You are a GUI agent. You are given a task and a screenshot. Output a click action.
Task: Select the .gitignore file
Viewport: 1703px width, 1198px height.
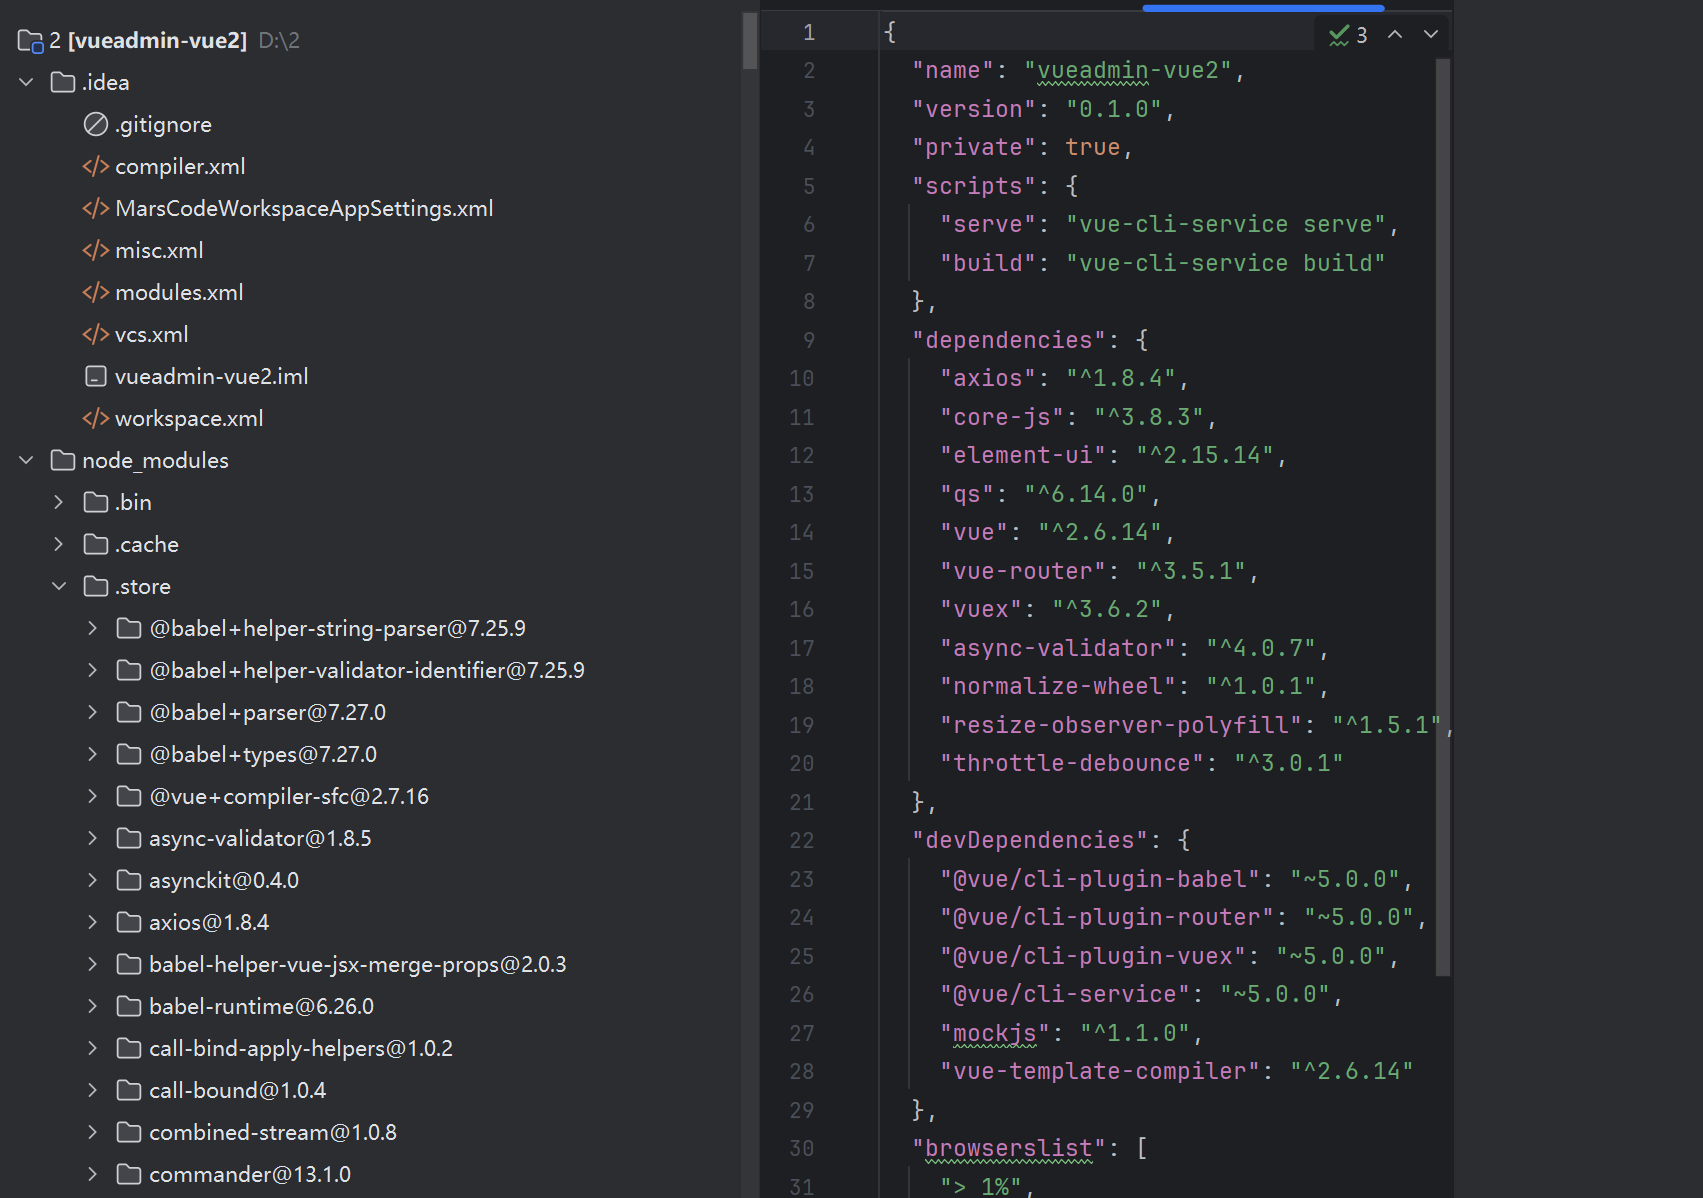(x=163, y=124)
